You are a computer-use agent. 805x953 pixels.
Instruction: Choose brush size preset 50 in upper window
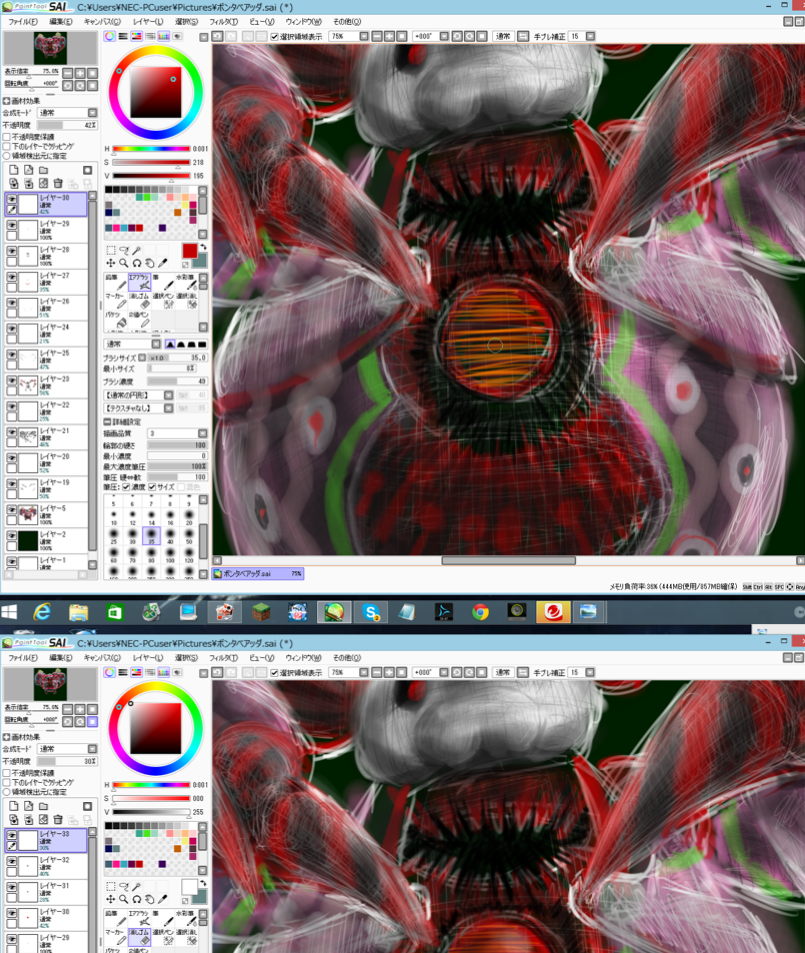189,535
